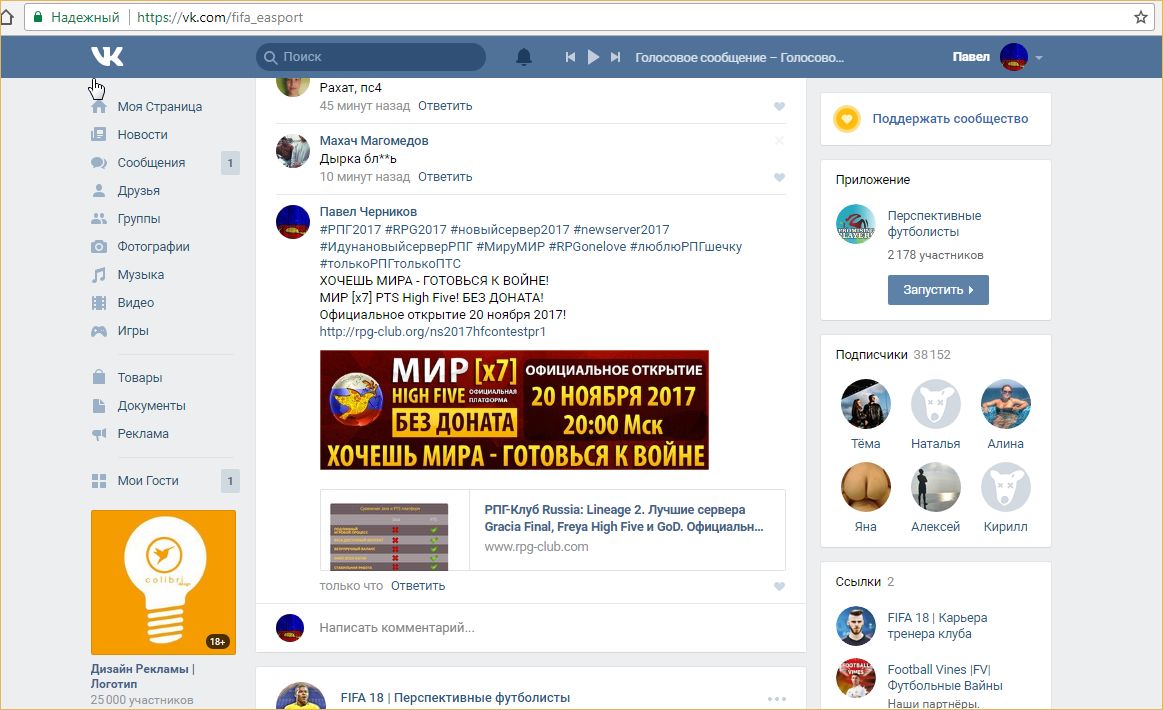Viewport: 1163px width, 710px height.
Task: Click the Товары bag icon
Action: tap(99, 377)
